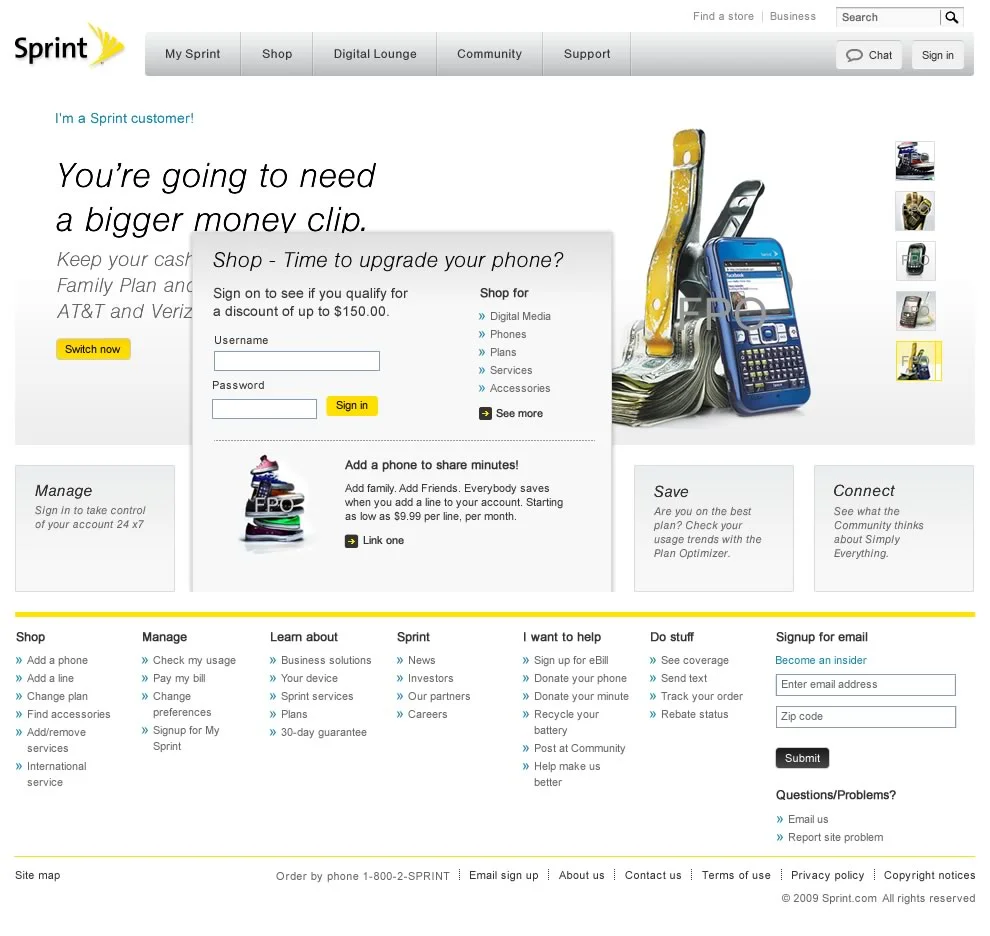Screen dimensions: 990x936
Task: Switch to the Digital Lounge tab
Action: (x=374, y=54)
